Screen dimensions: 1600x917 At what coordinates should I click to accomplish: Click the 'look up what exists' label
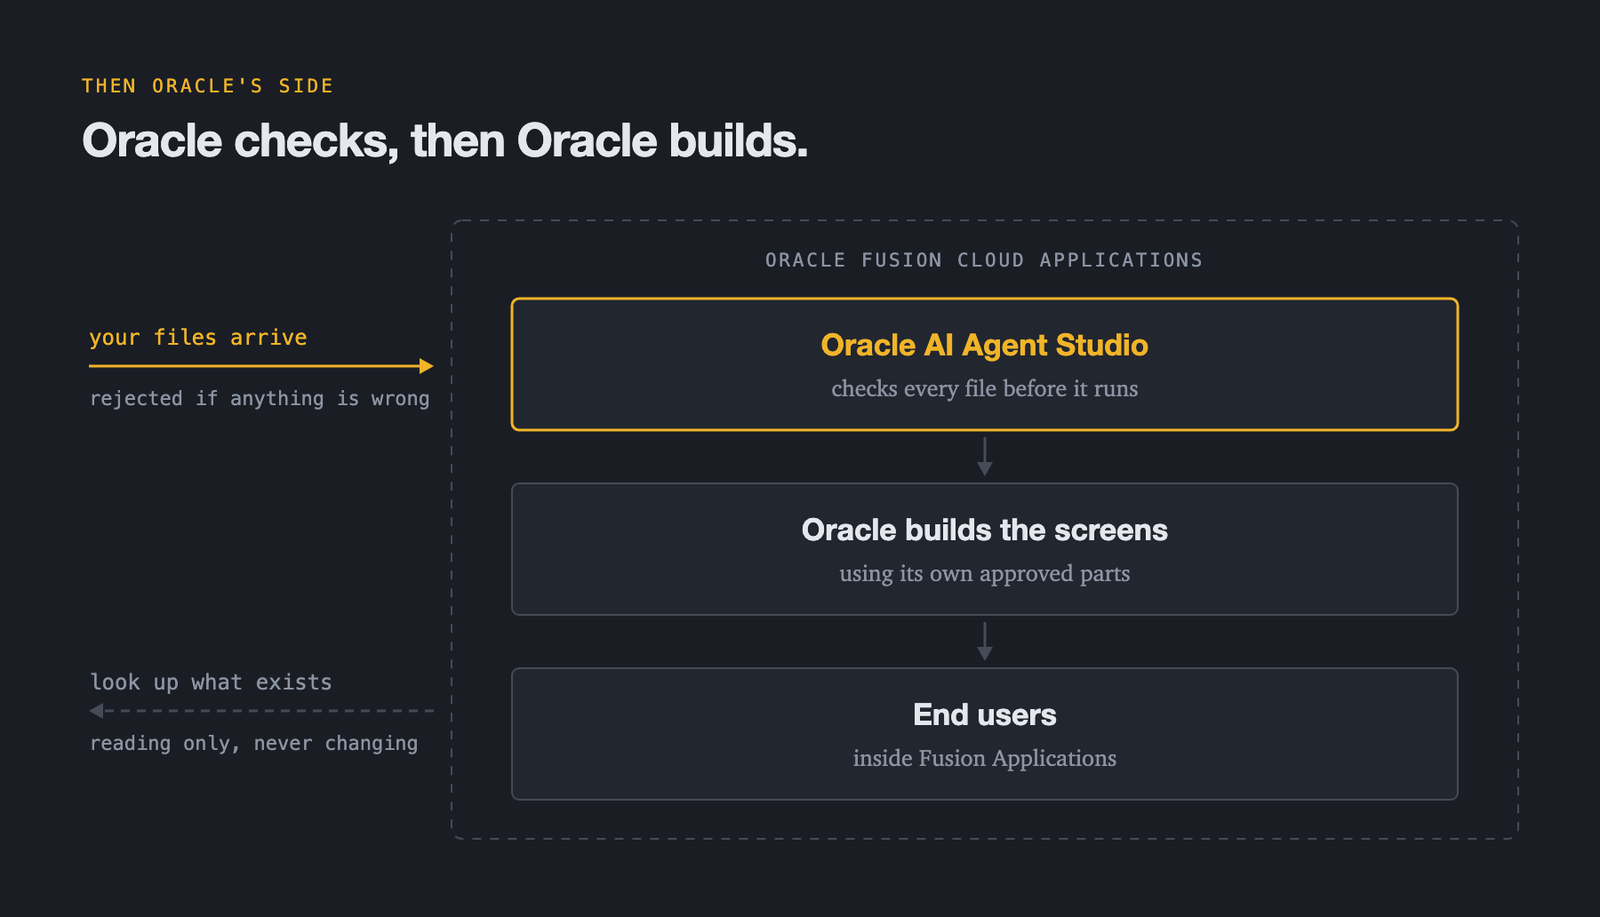(x=211, y=682)
